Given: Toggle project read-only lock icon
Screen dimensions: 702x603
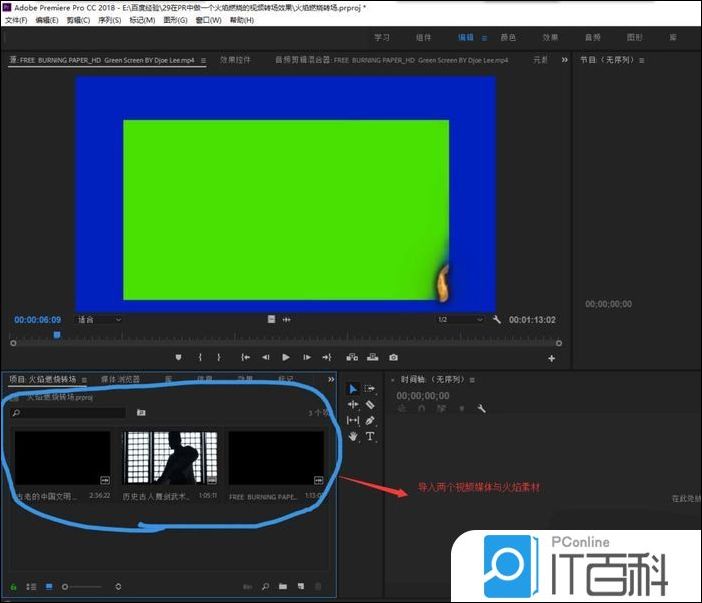Looking at the screenshot, I should point(13,586).
